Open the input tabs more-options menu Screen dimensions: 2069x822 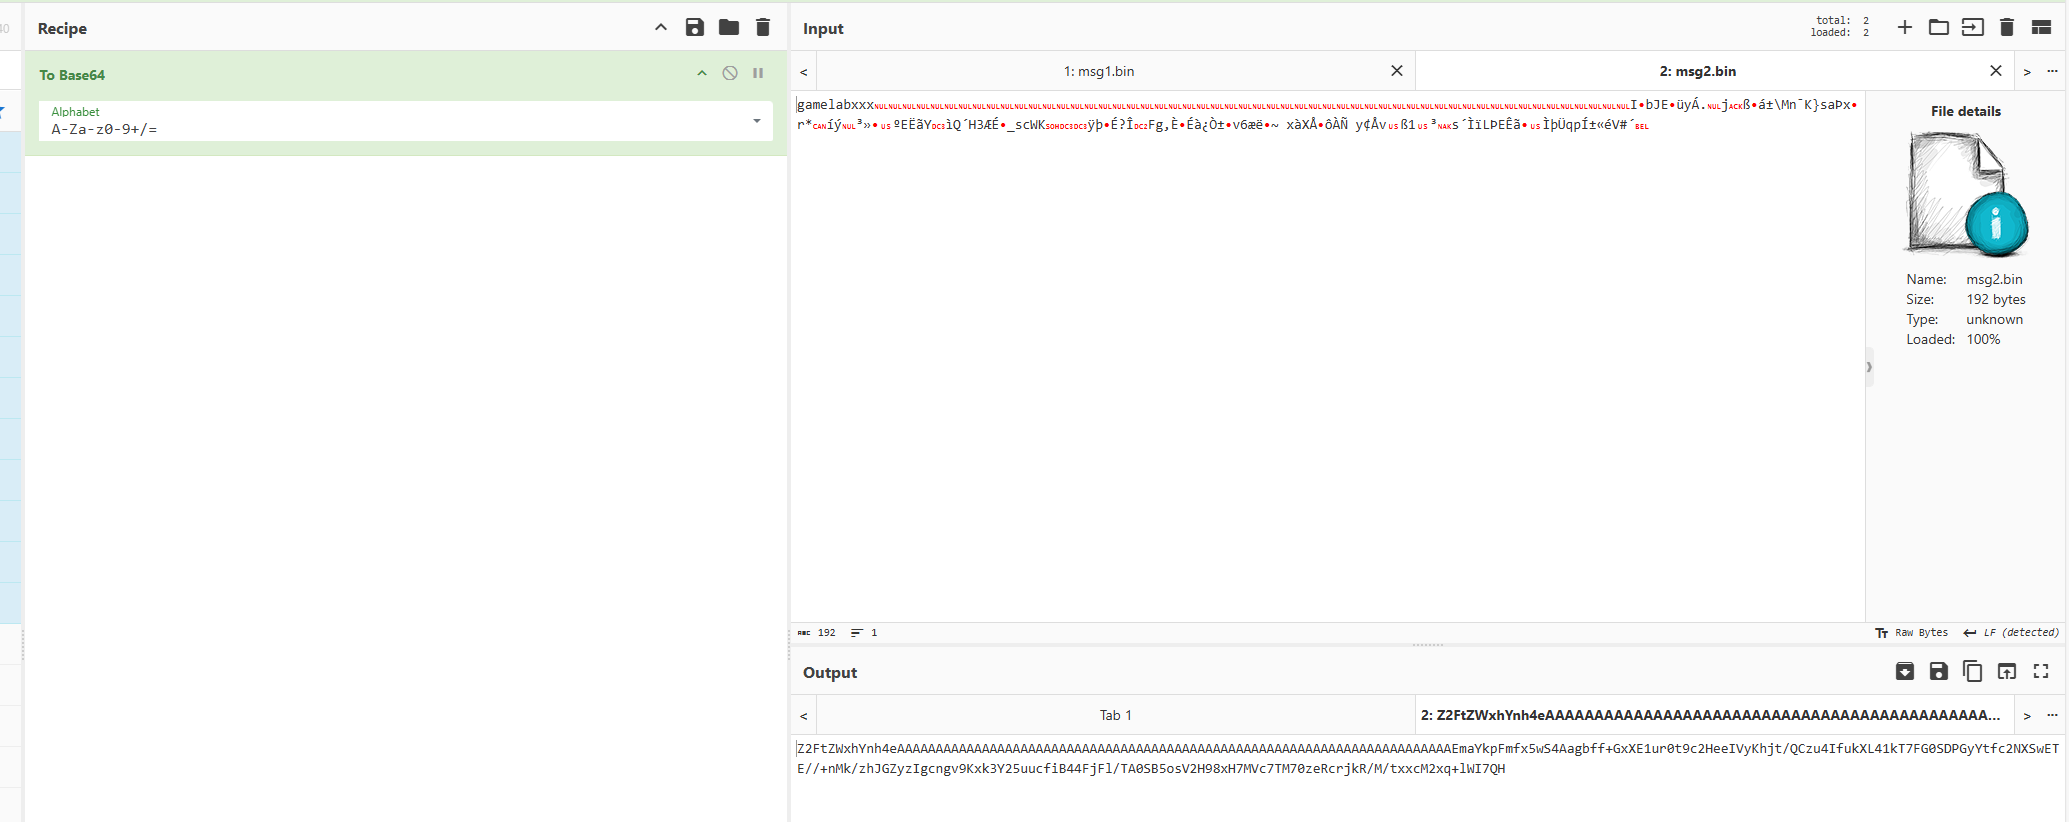2052,72
